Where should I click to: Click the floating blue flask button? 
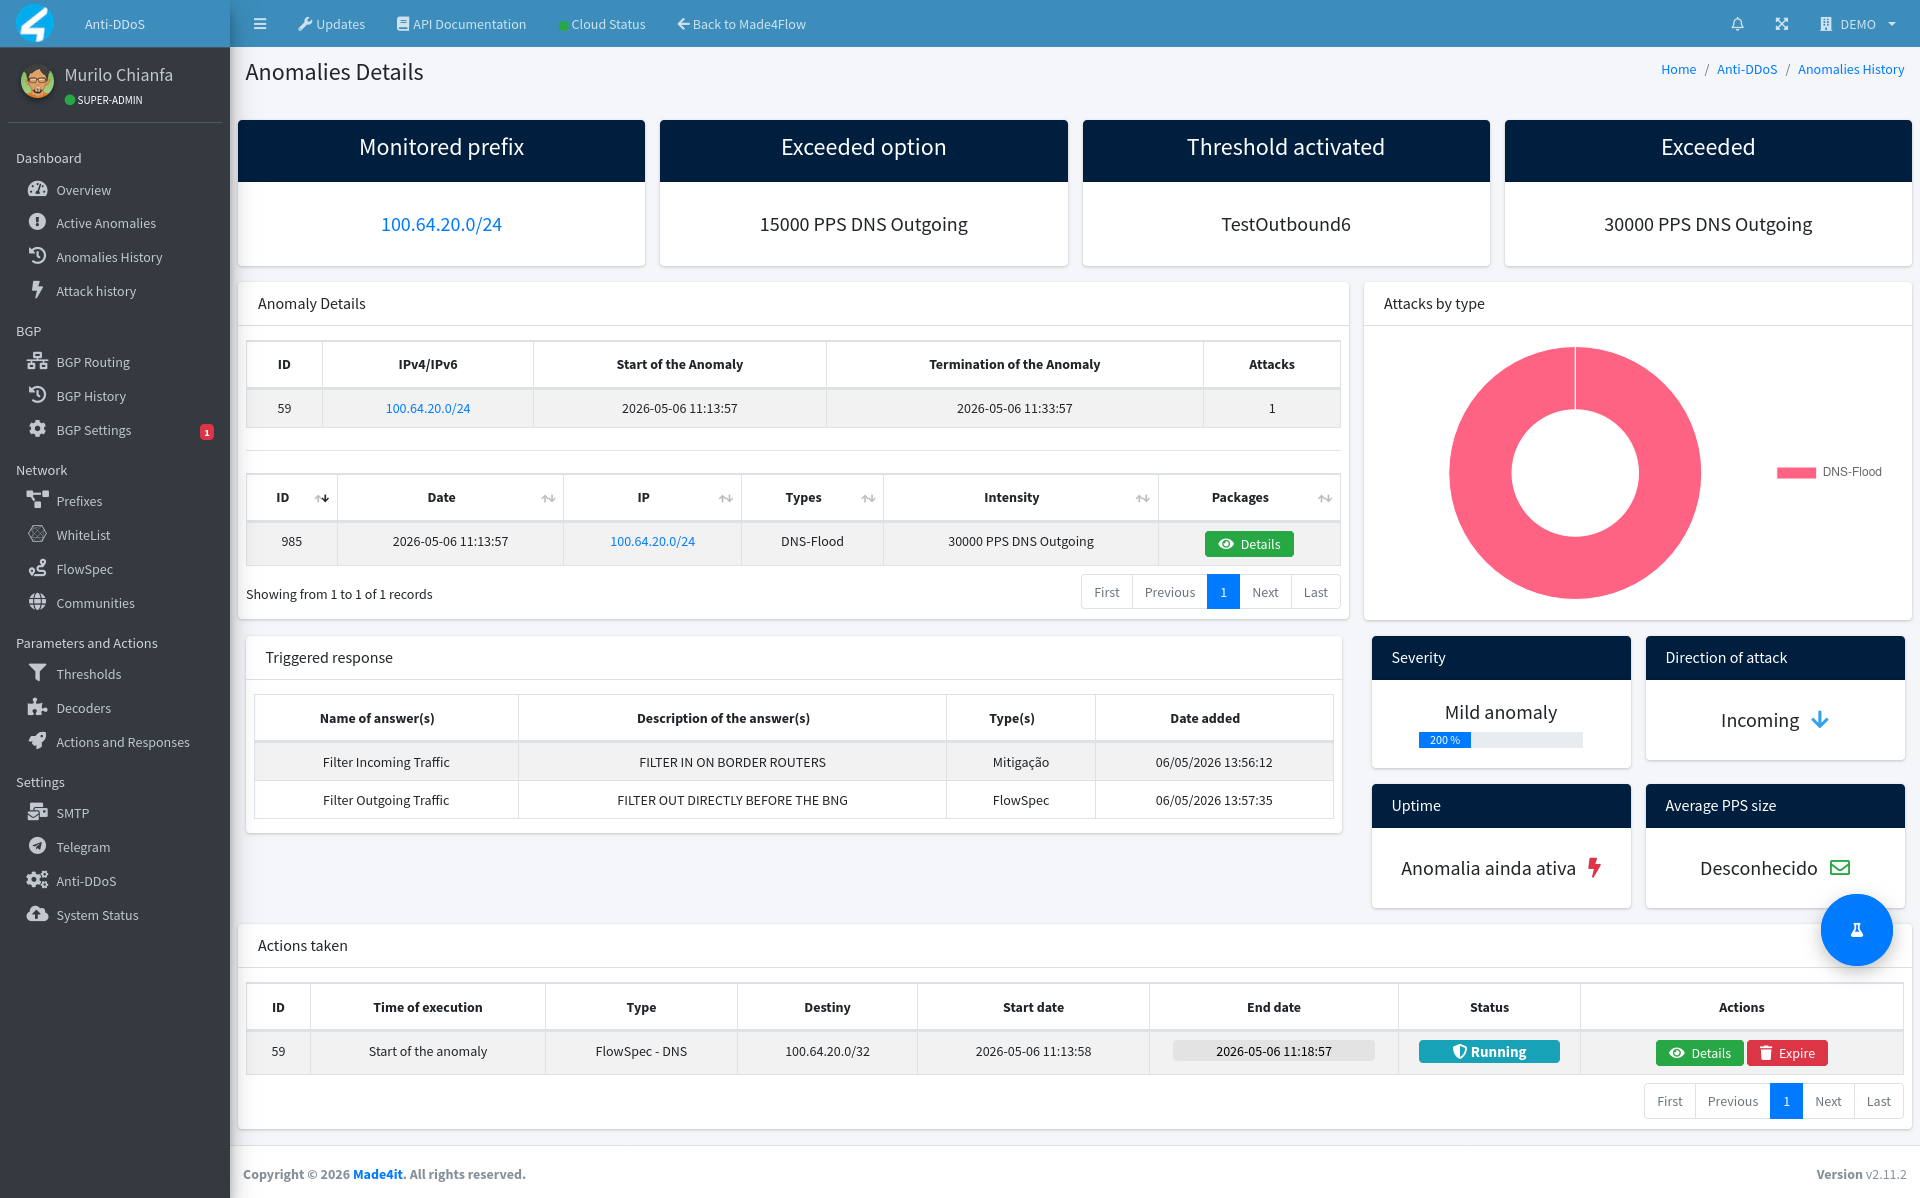pos(1856,930)
